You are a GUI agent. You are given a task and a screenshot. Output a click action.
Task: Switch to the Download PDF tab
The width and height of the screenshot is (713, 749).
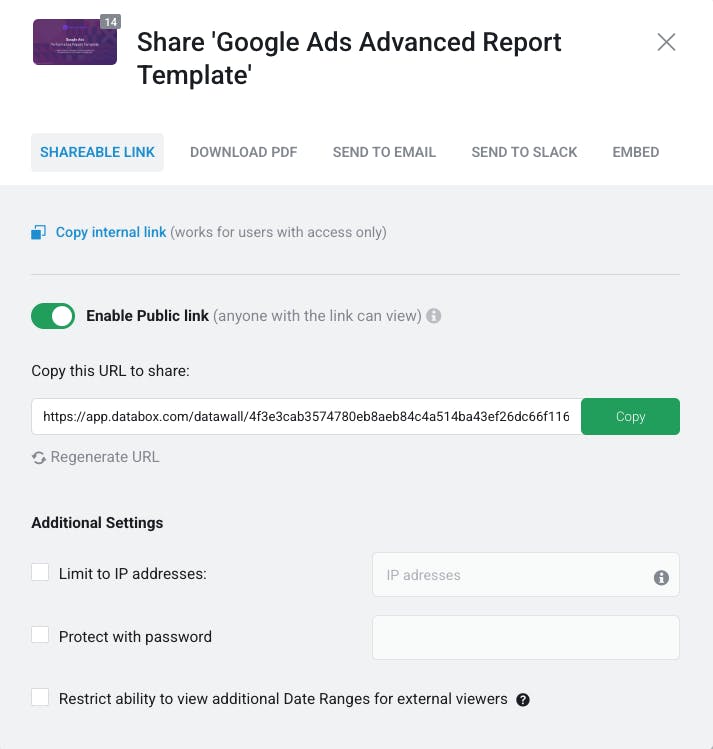click(x=243, y=152)
